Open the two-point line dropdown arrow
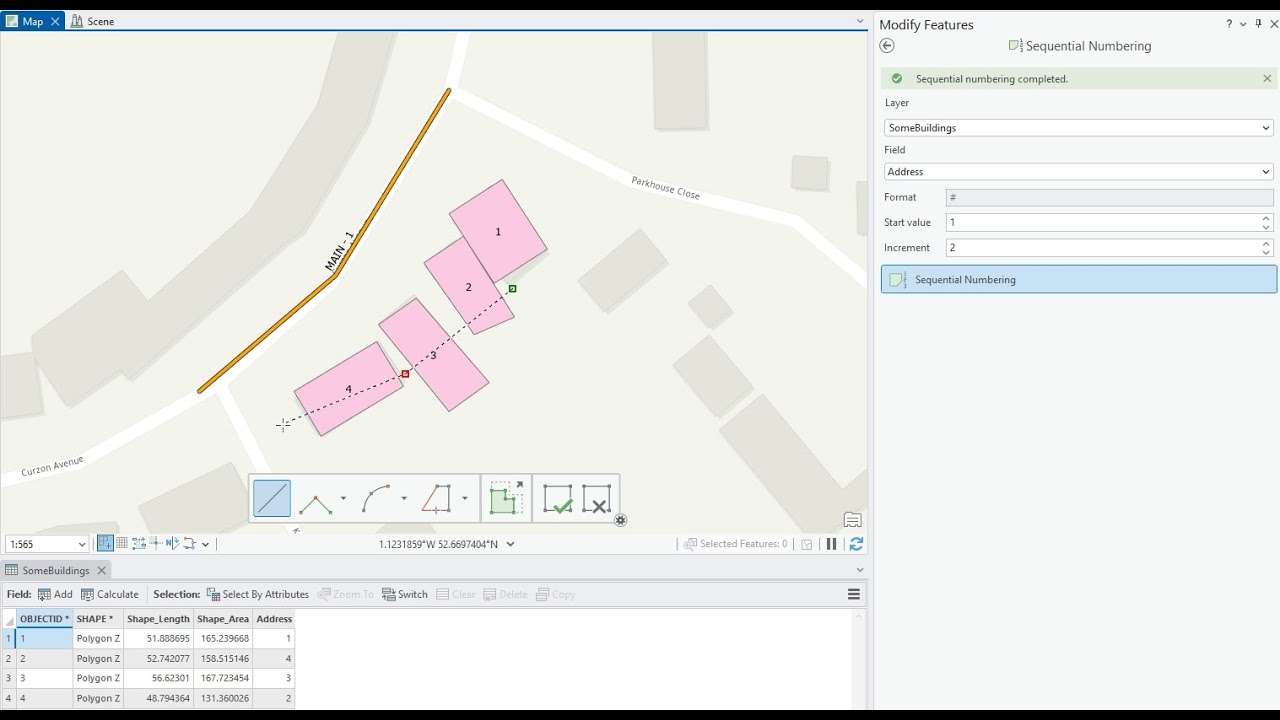 343,498
